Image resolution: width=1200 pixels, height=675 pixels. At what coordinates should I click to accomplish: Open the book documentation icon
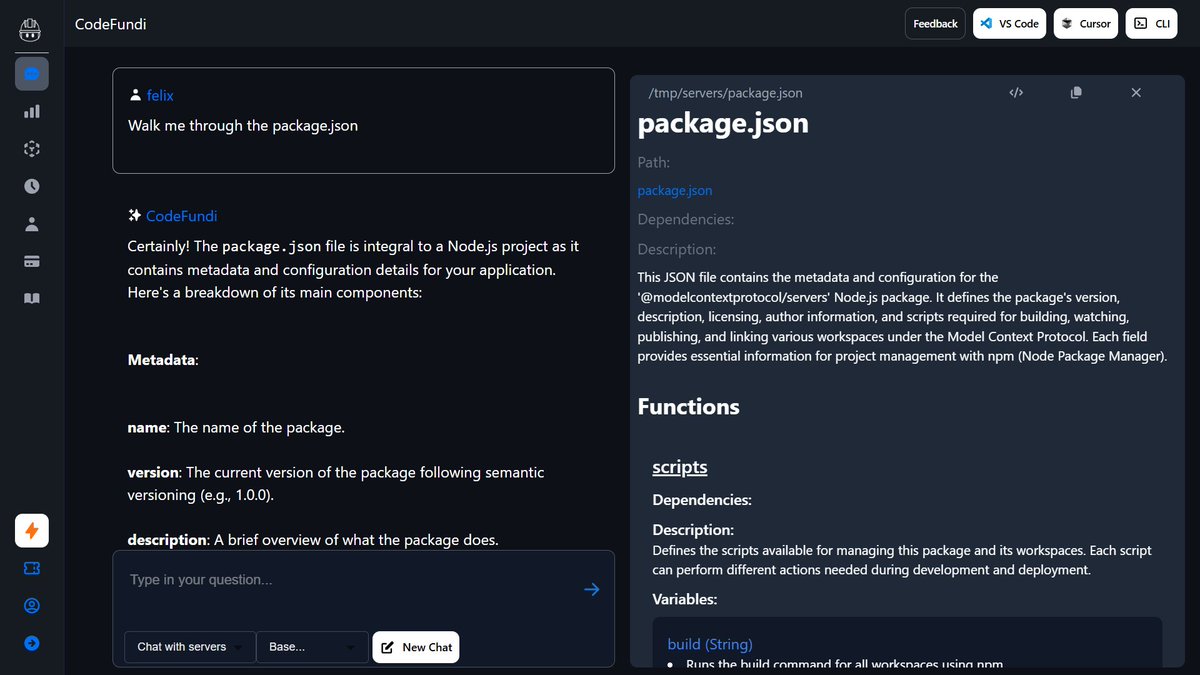click(32, 299)
